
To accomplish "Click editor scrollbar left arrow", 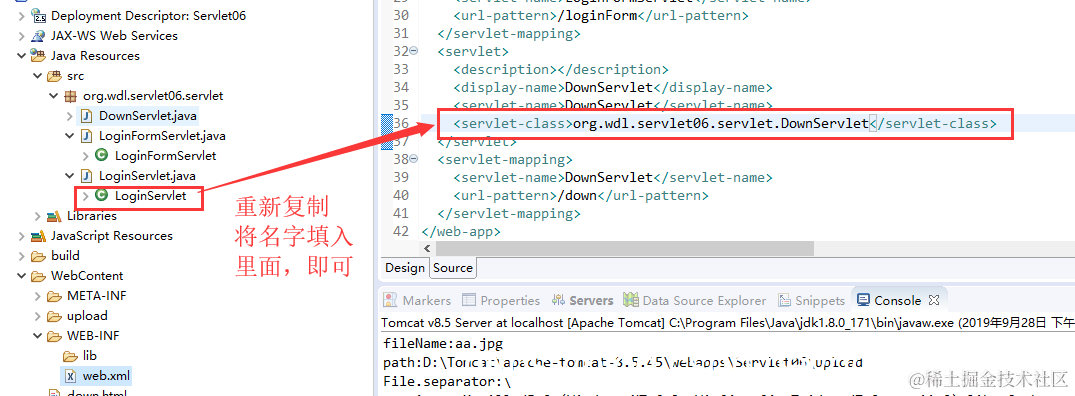I will tap(428, 248).
